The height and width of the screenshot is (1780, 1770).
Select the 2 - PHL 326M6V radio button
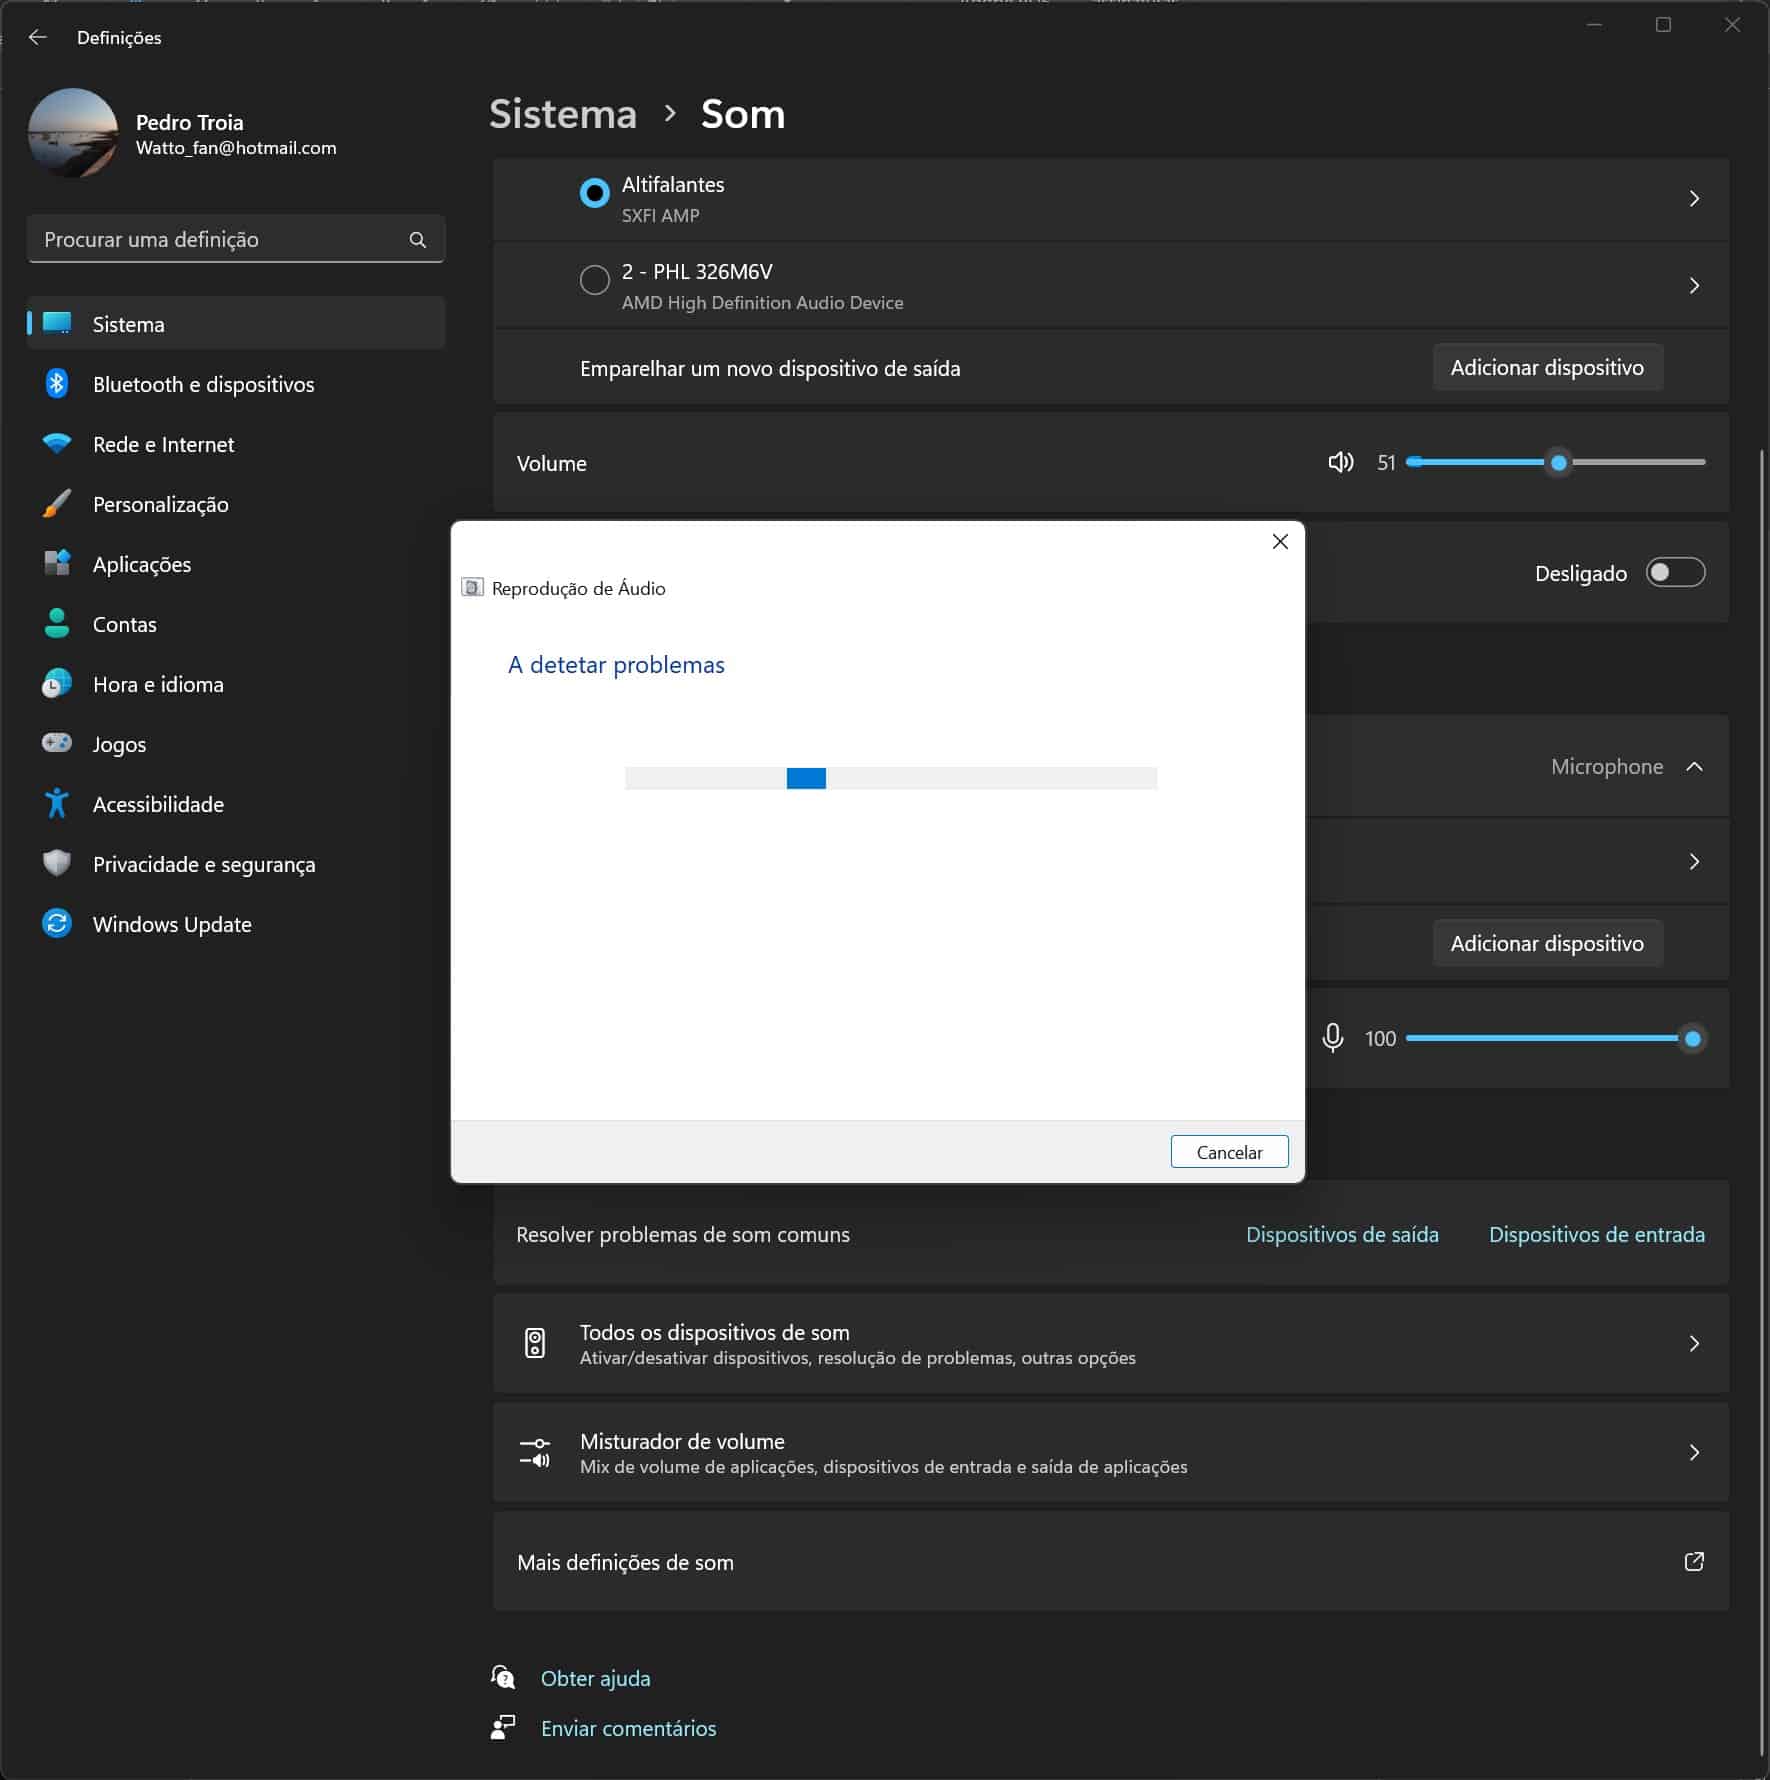tap(595, 280)
